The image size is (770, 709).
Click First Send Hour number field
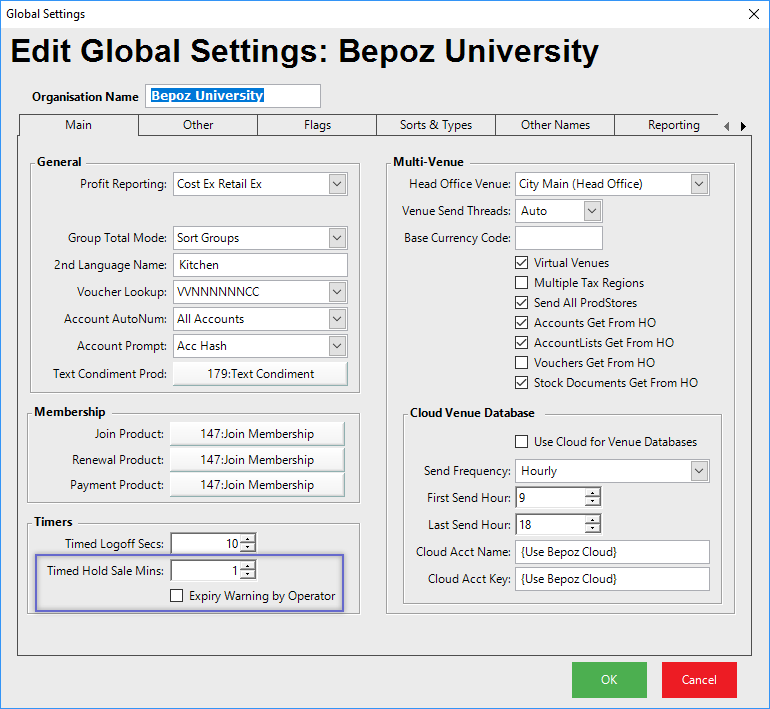550,497
